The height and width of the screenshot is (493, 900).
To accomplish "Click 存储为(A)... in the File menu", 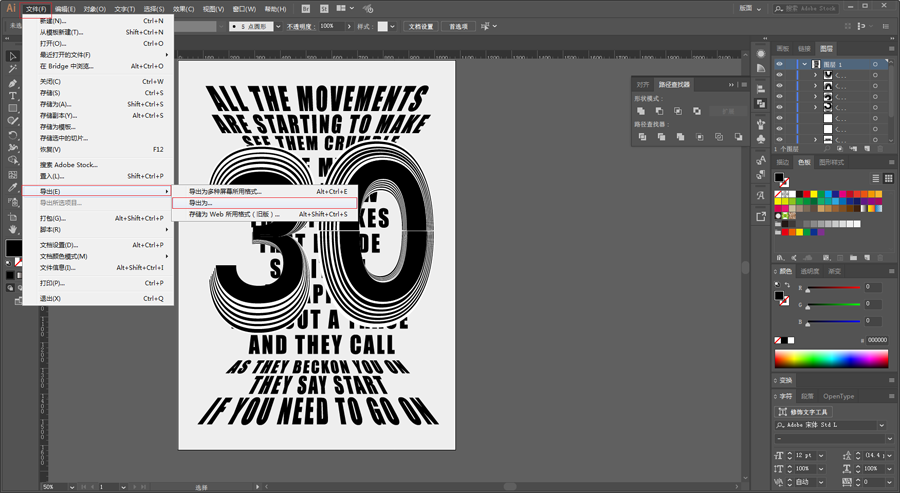I will point(56,104).
